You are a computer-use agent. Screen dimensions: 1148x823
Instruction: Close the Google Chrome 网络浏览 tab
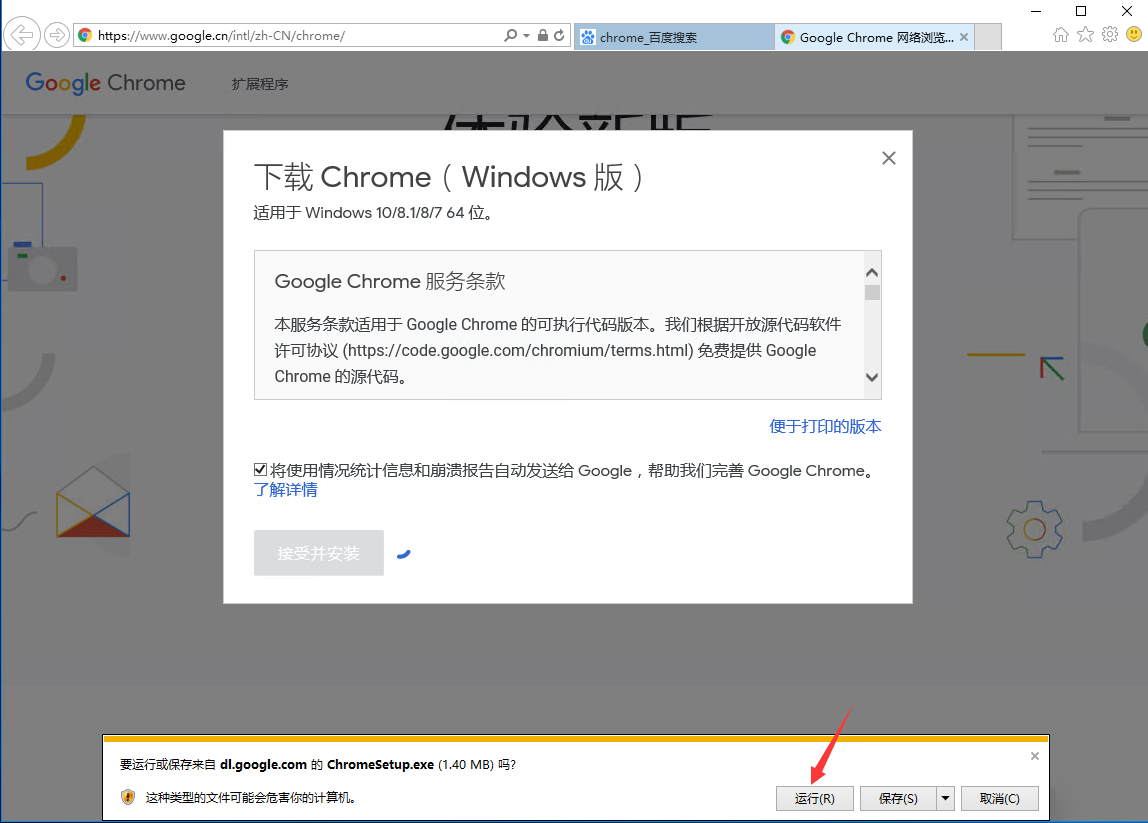[x=964, y=37]
